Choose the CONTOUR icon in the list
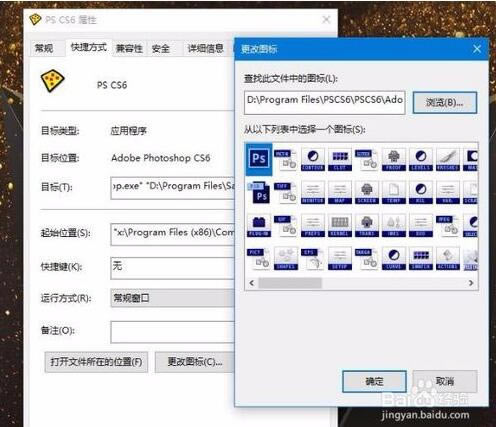Image resolution: width=496 pixels, height=427 pixels. [313, 160]
